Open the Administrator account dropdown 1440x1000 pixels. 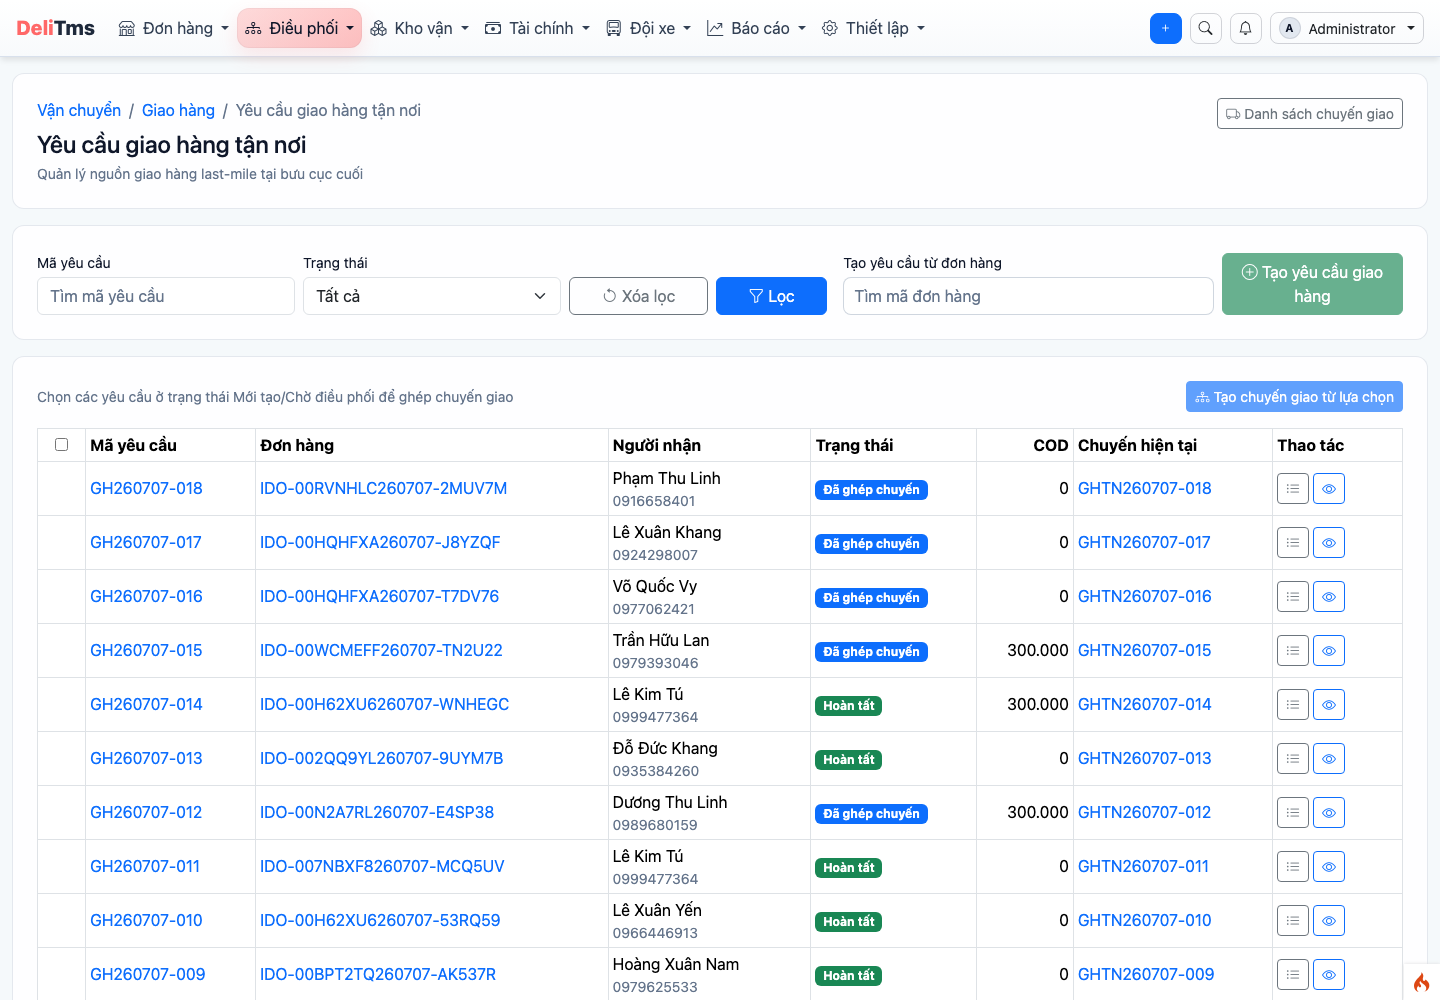point(1347,28)
